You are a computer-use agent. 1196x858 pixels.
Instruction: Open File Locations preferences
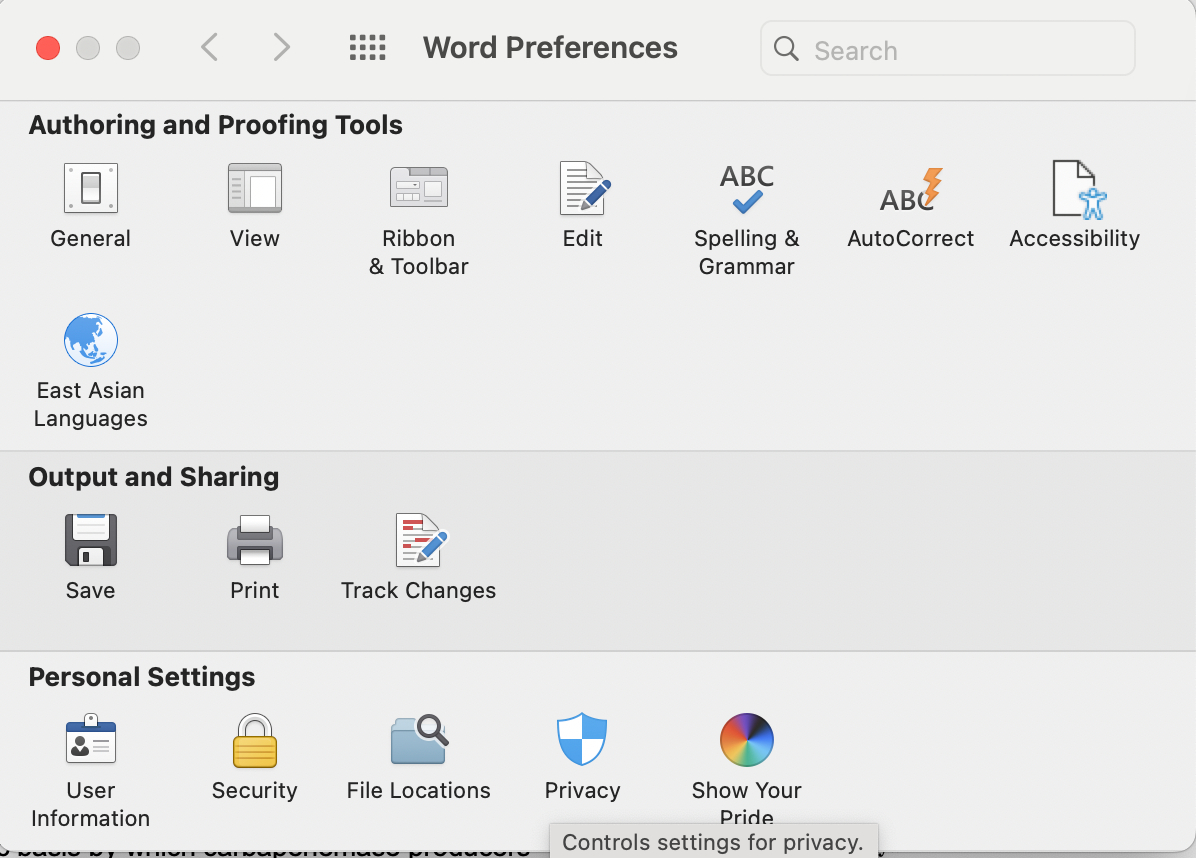click(418, 741)
